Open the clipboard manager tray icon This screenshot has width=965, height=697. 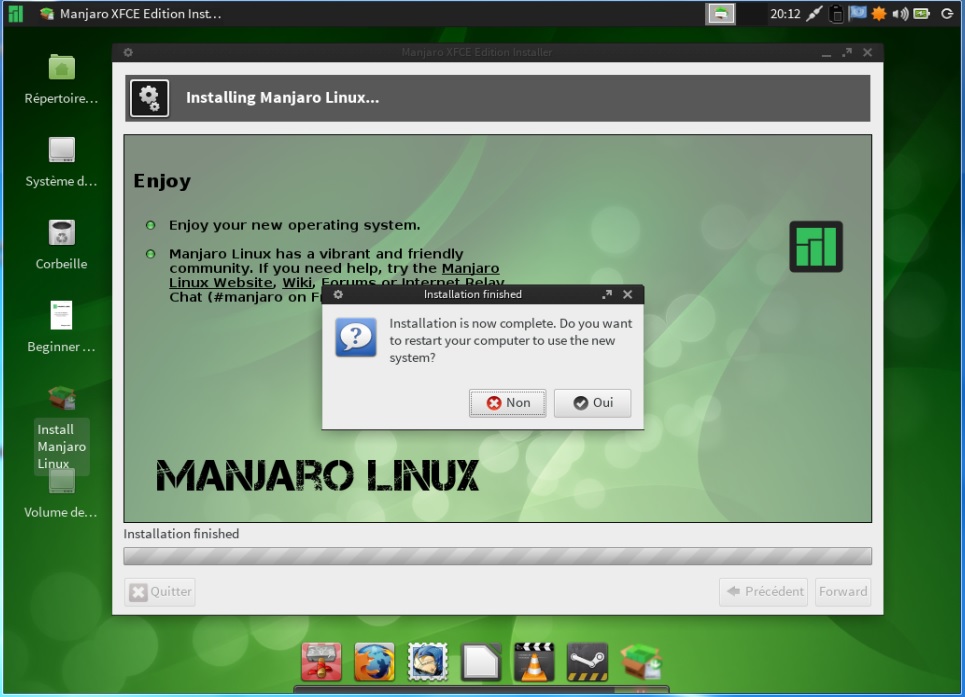836,14
